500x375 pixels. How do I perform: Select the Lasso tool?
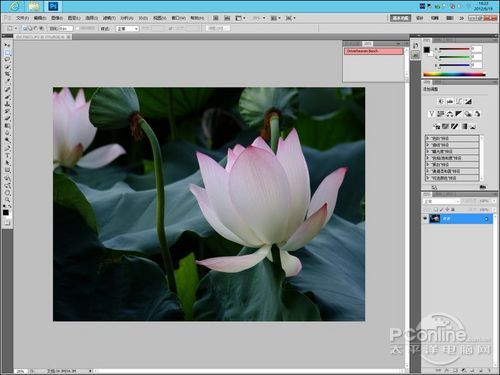pos(7,59)
